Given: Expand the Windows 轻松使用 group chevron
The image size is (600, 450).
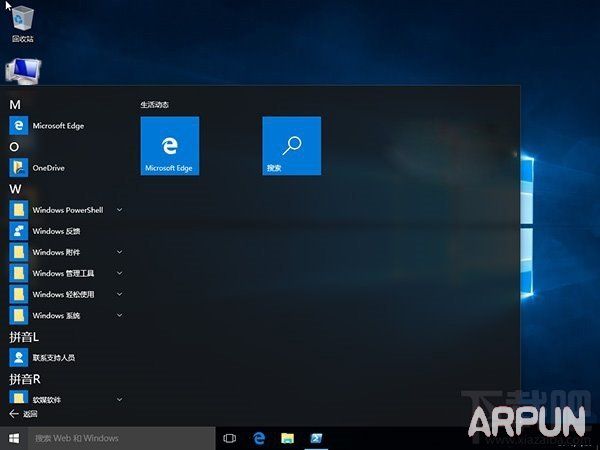Looking at the screenshot, I should (119, 294).
